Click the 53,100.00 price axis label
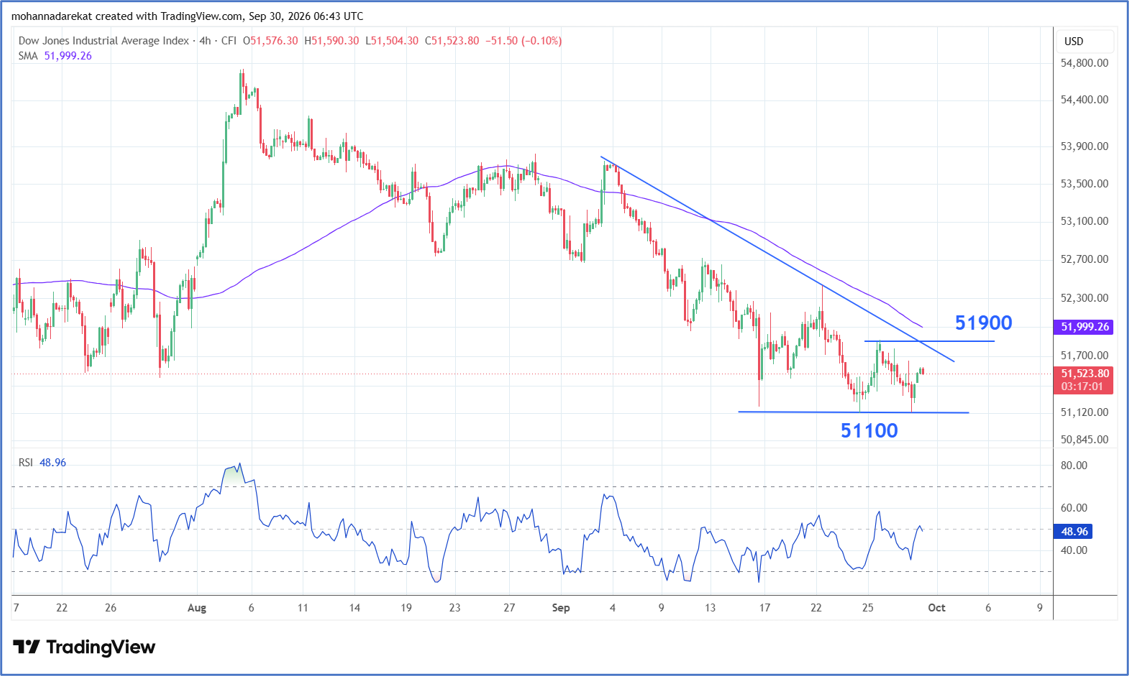 pyautogui.click(x=1084, y=221)
